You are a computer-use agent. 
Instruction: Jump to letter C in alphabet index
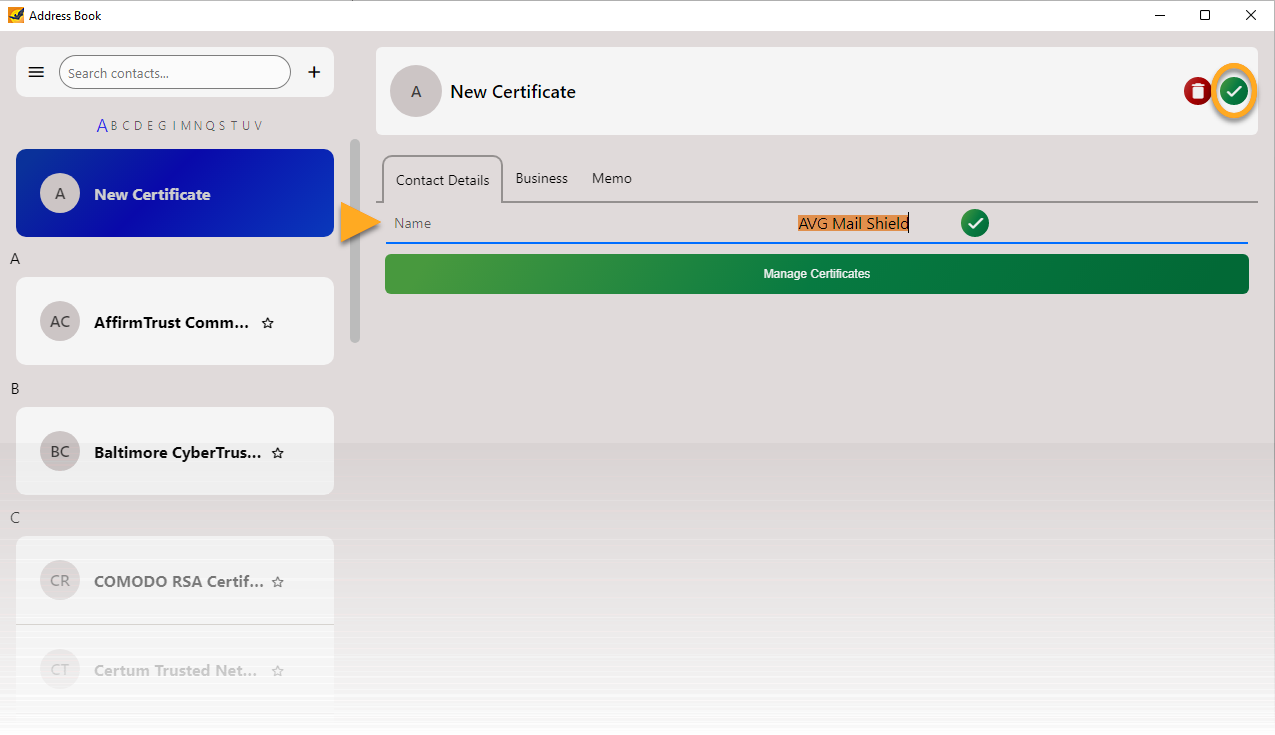[125, 126]
